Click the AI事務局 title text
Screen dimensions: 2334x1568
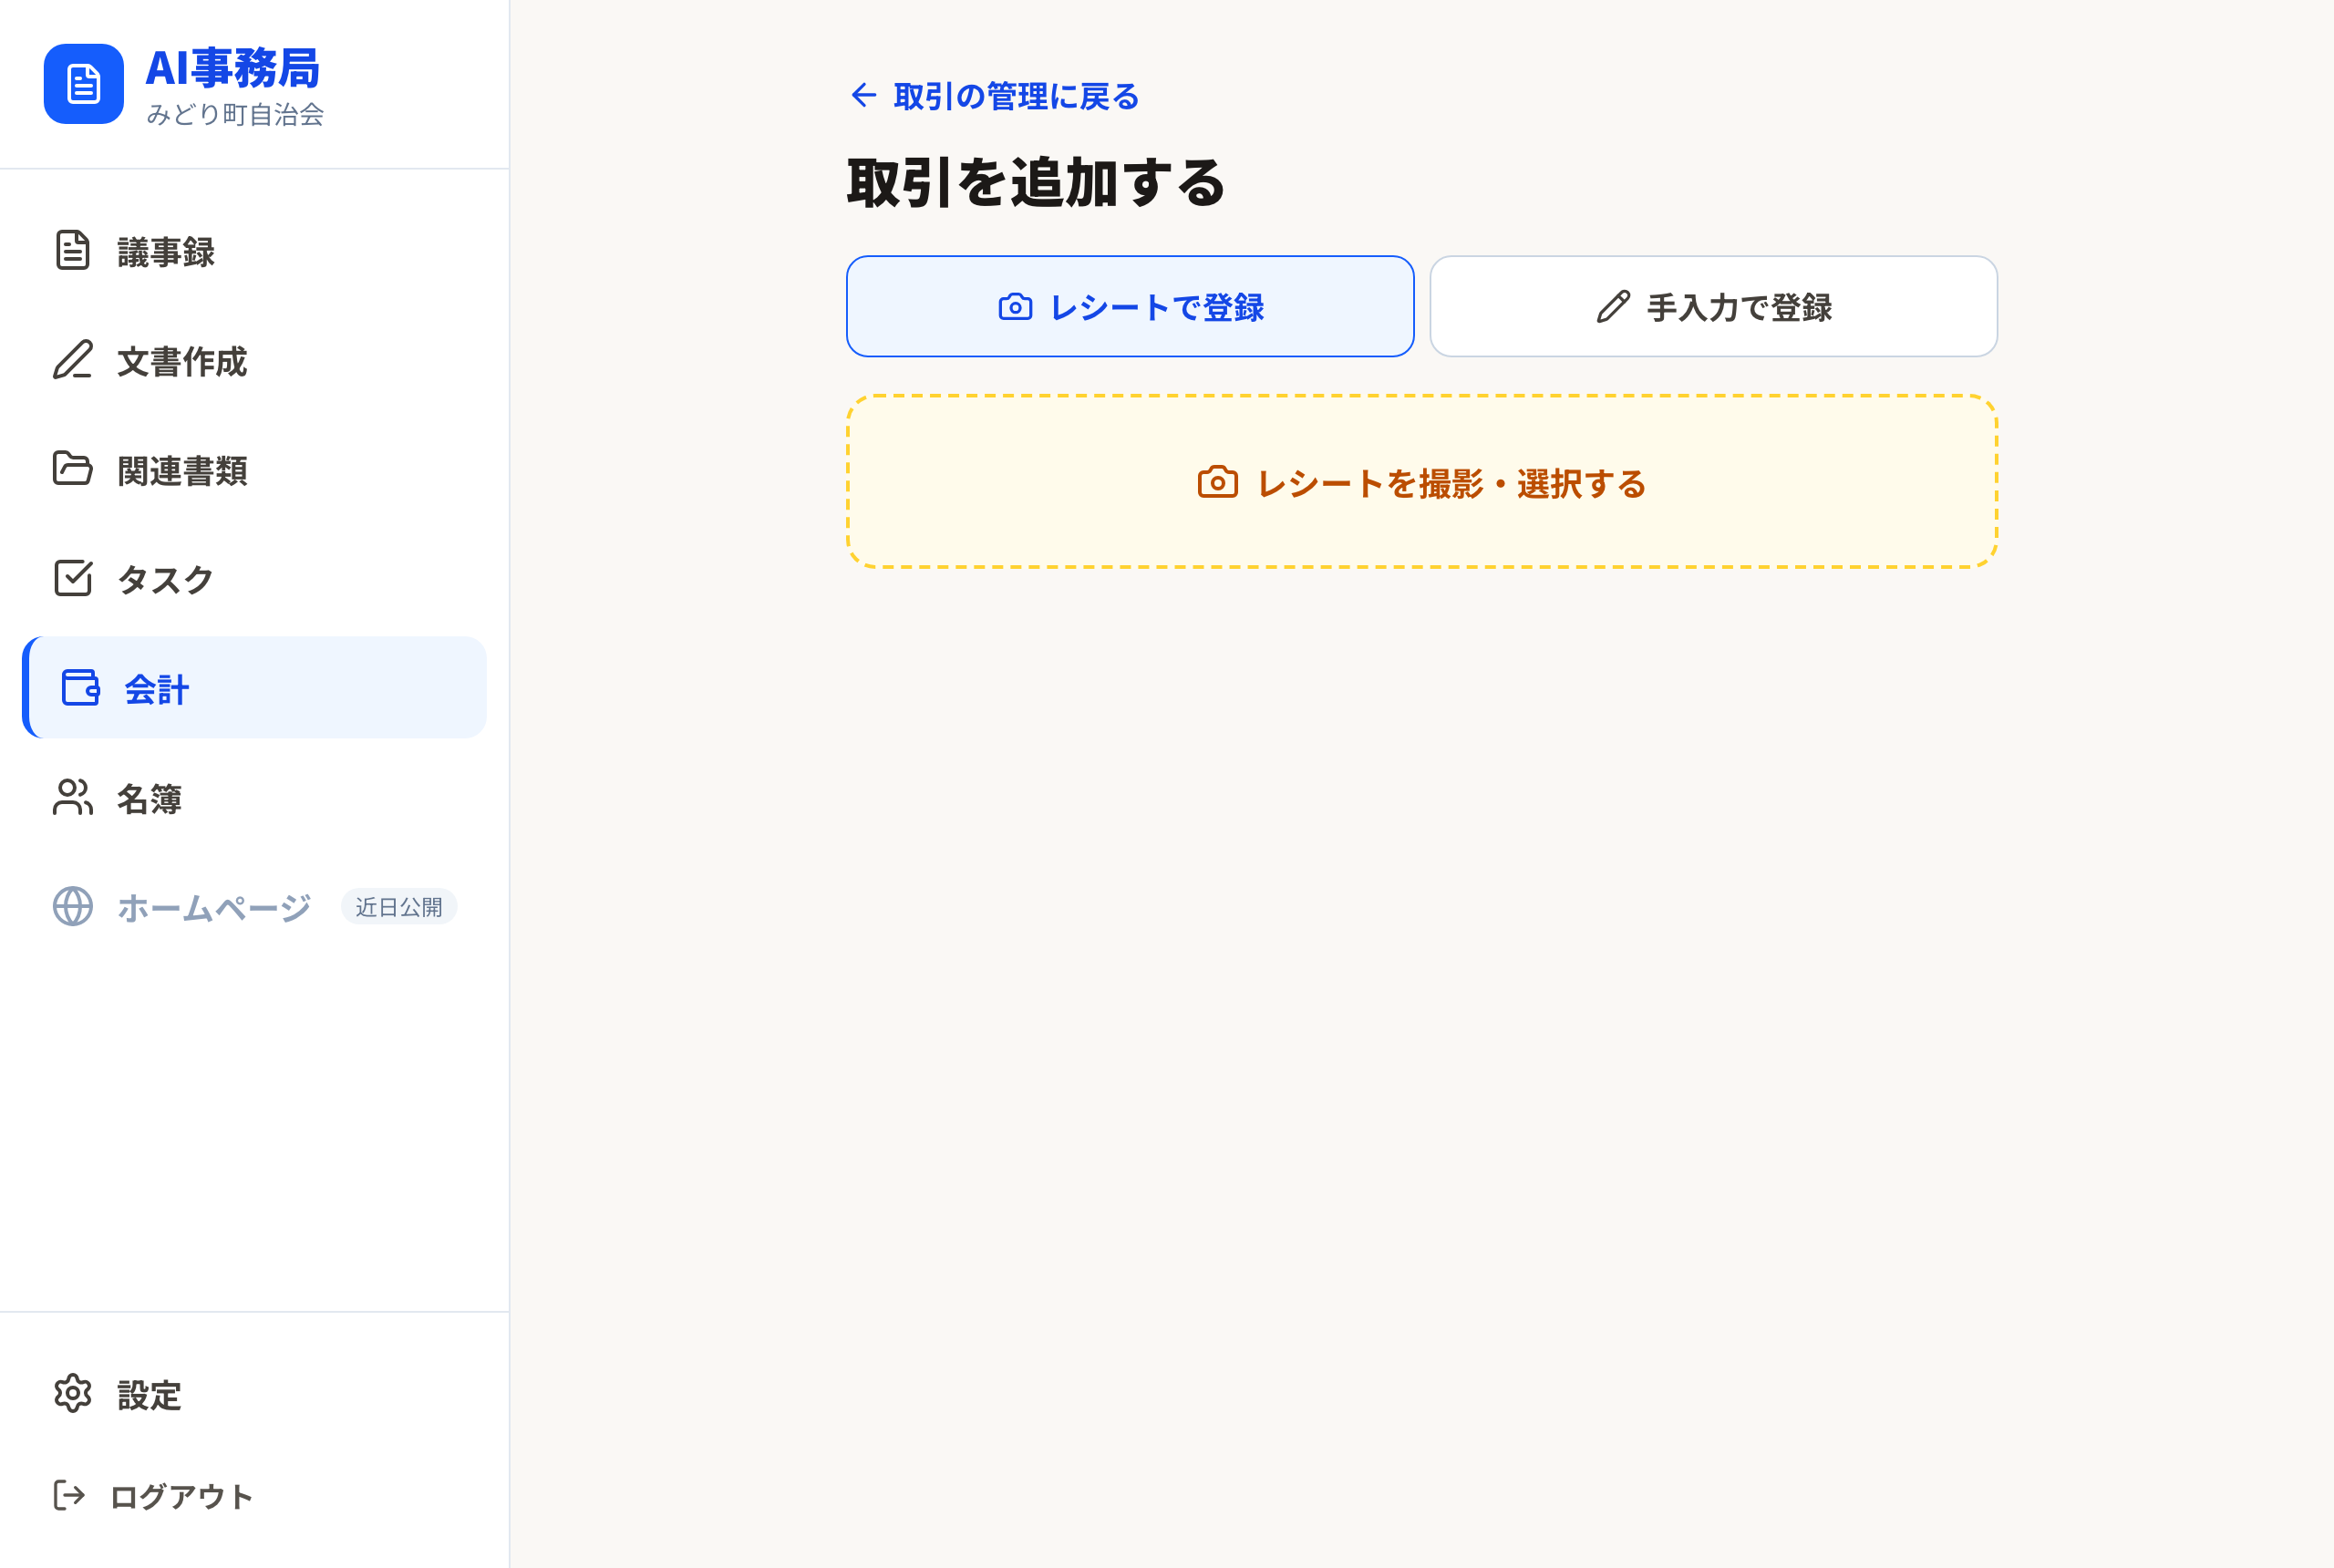(232, 68)
